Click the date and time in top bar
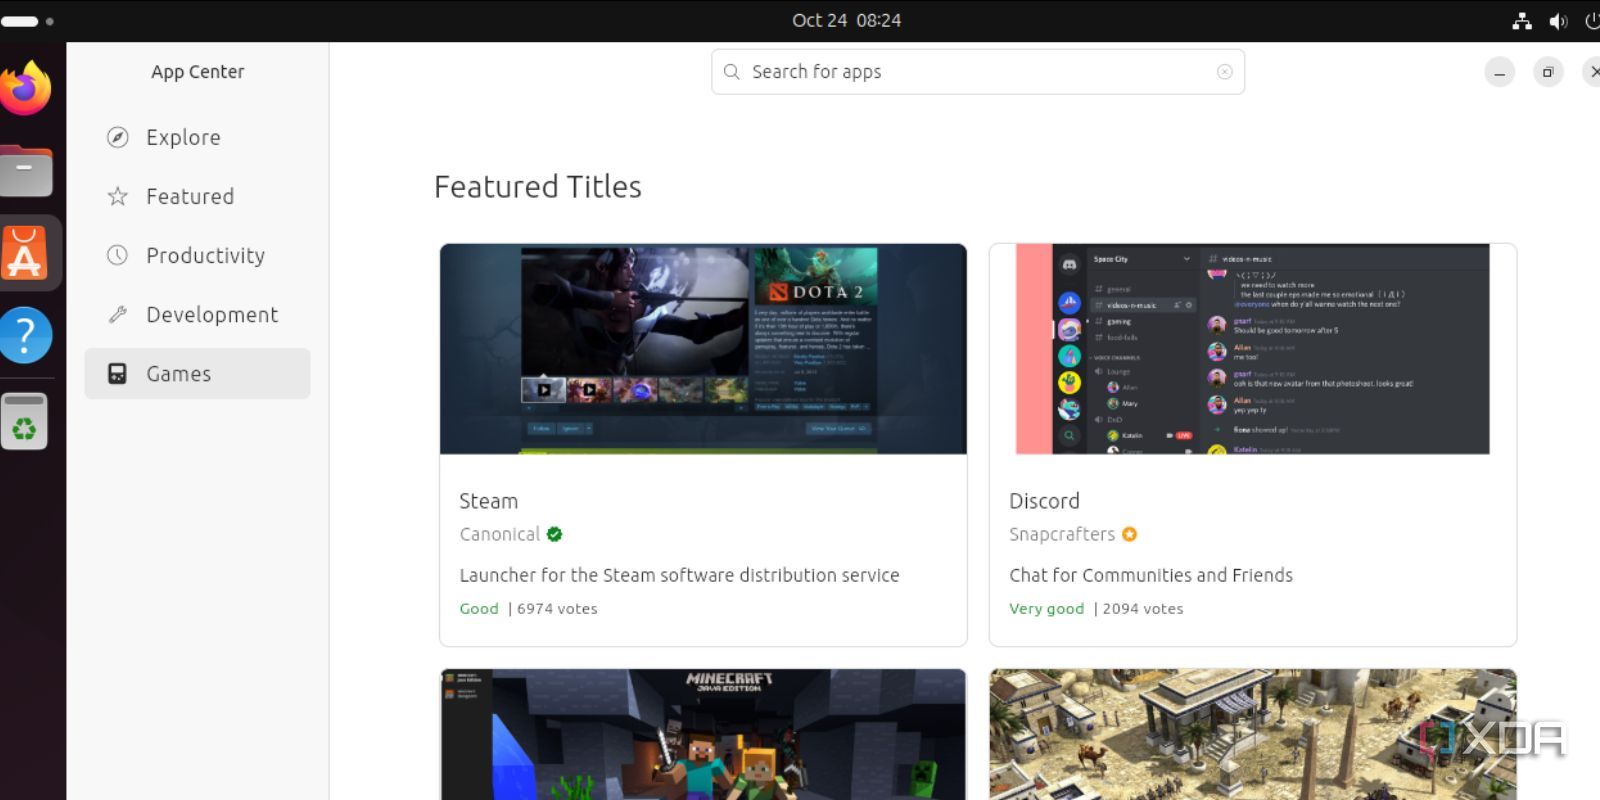 click(x=847, y=20)
